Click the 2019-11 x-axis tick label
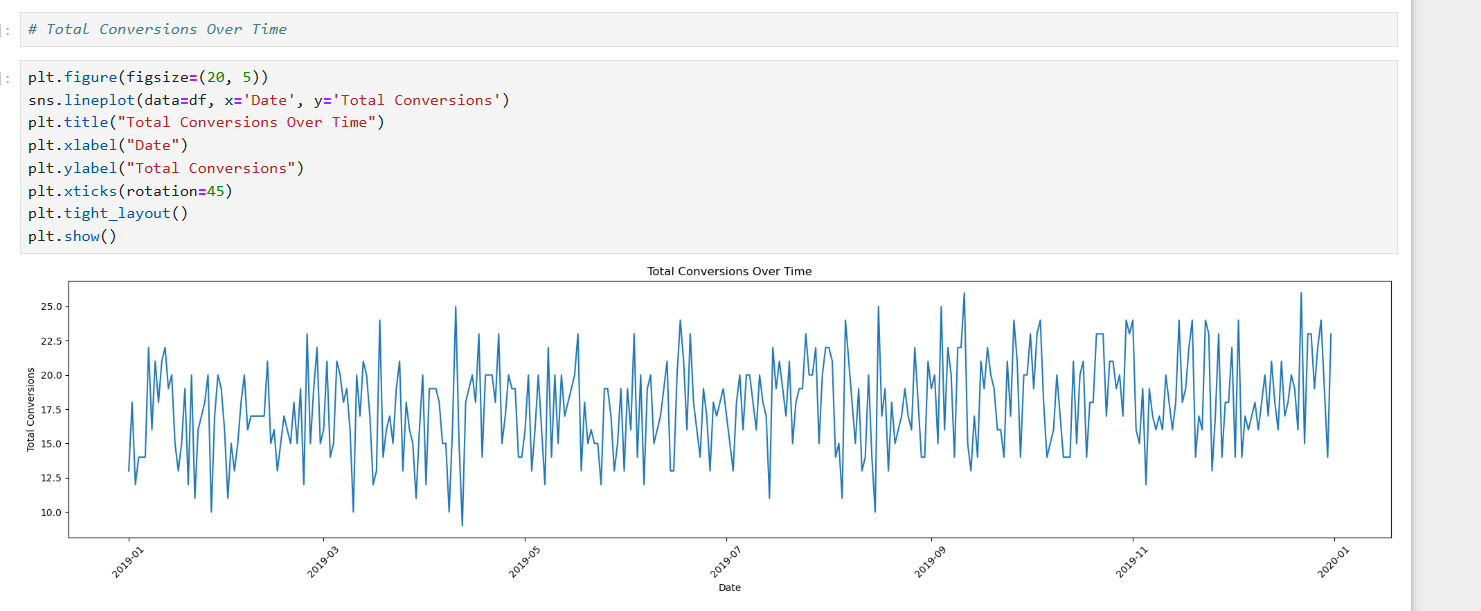1481x611 pixels. (1123, 563)
